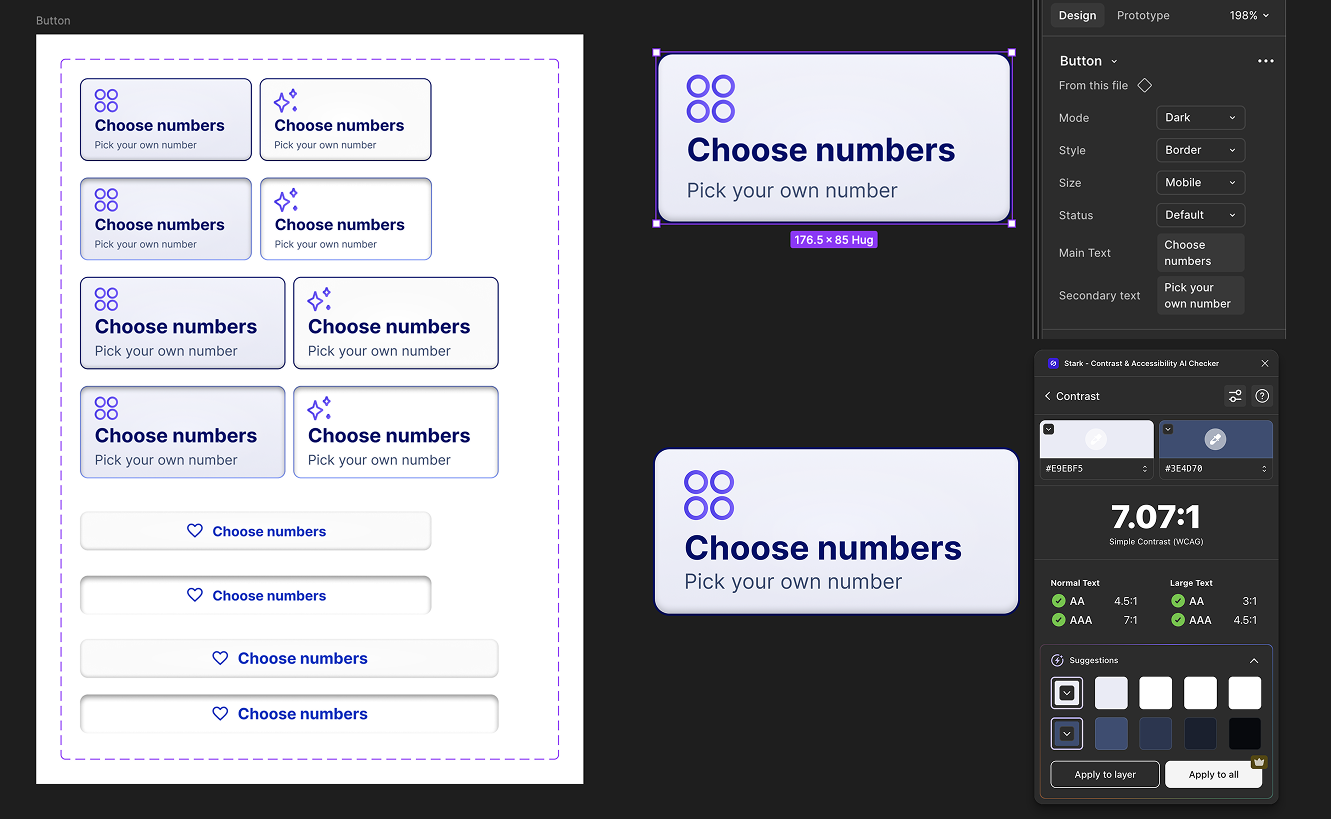Go to main component diamond icon
The width and height of the screenshot is (1331, 819).
[1145, 85]
